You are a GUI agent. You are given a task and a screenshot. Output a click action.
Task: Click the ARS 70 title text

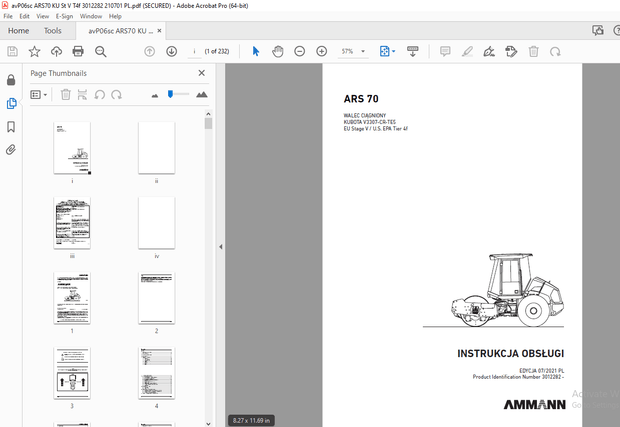pos(361,99)
